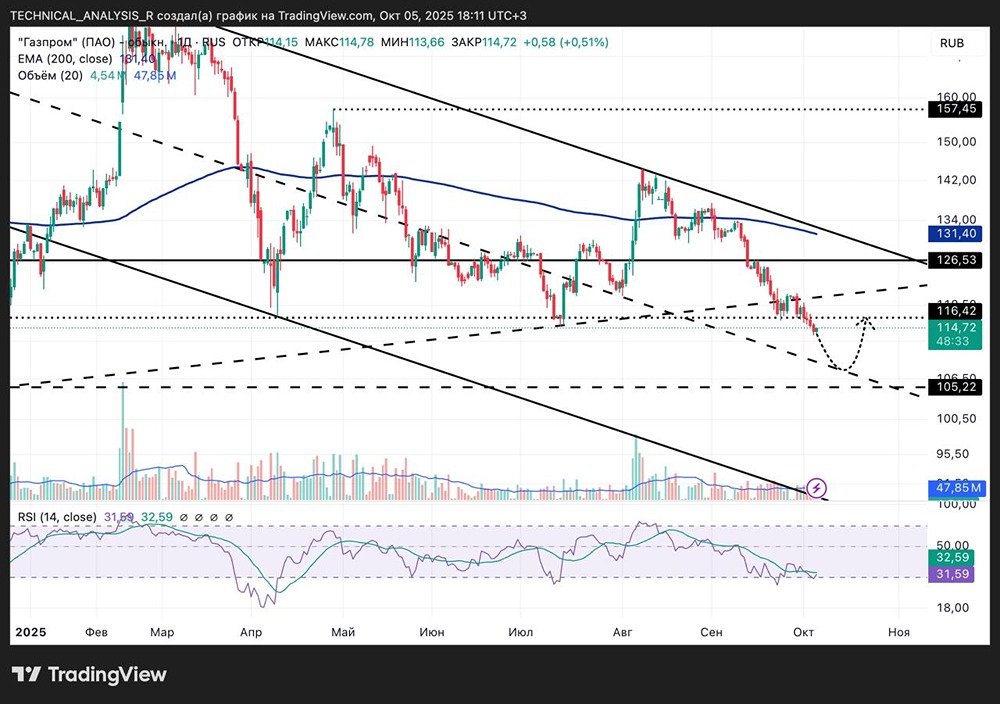Open the EMA (200, close) indicator legend
The image size is (1000, 704).
tap(65, 59)
